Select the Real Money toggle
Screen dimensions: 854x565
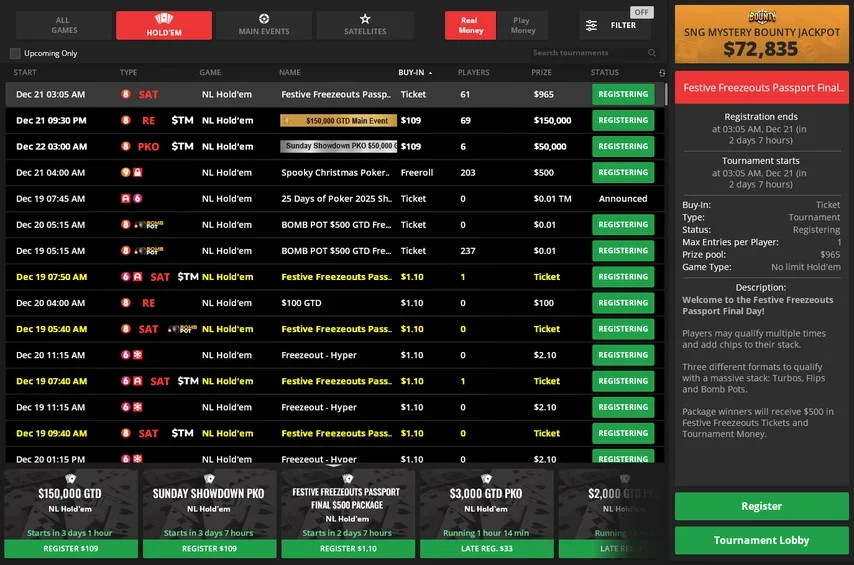pos(470,25)
